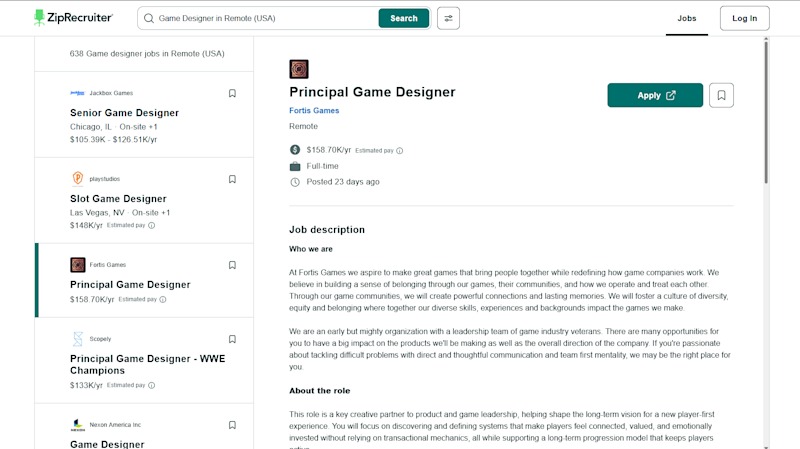This screenshot has height=449, width=800.
Task: Show estimated pay info for $158.70K/yr in details
Action: (x=399, y=151)
